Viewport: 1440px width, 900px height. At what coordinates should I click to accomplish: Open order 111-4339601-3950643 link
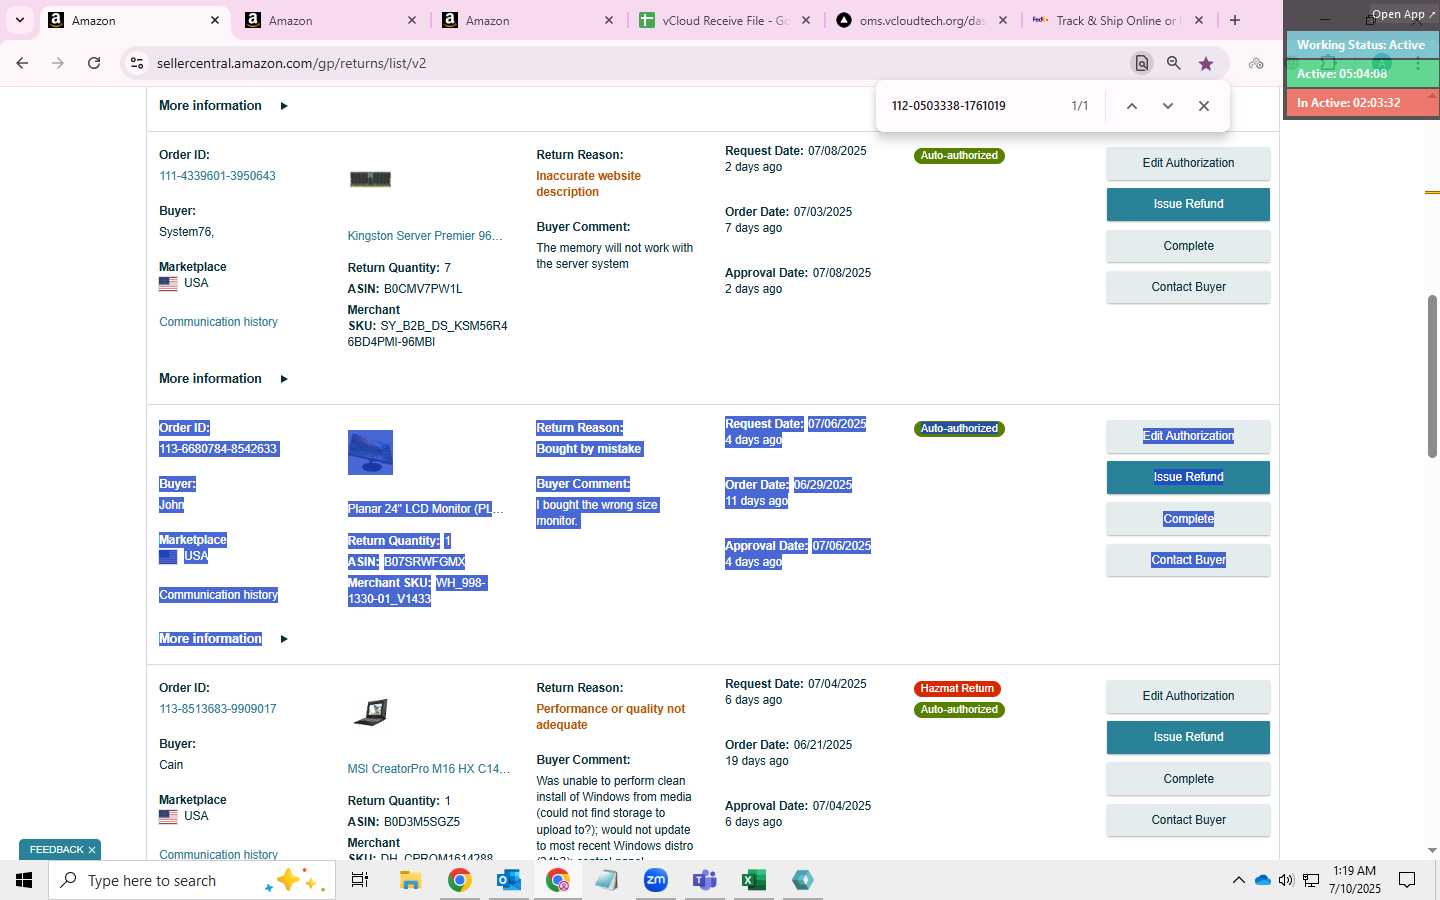218,176
